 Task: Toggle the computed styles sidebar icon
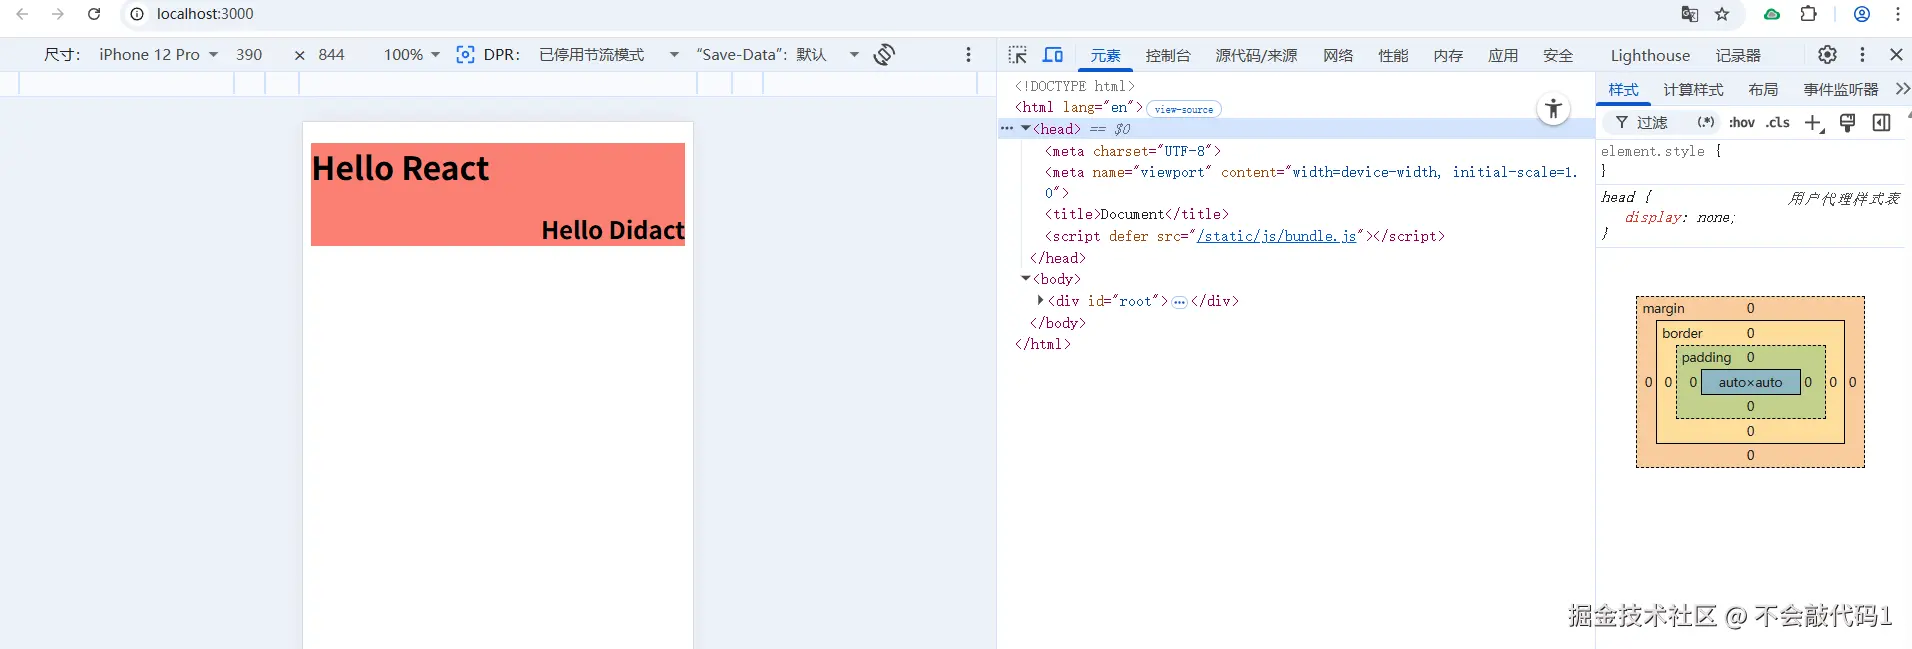point(1881,122)
